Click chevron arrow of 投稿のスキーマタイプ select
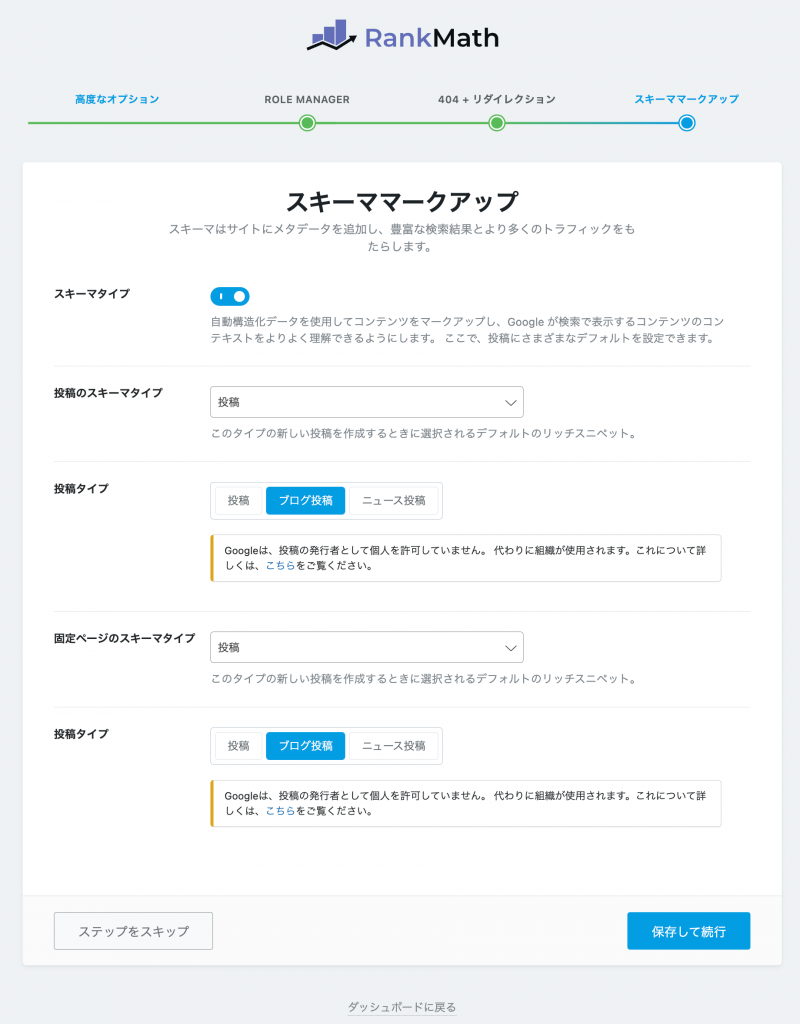This screenshot has height=1024, width=800. tap(511, 403)
